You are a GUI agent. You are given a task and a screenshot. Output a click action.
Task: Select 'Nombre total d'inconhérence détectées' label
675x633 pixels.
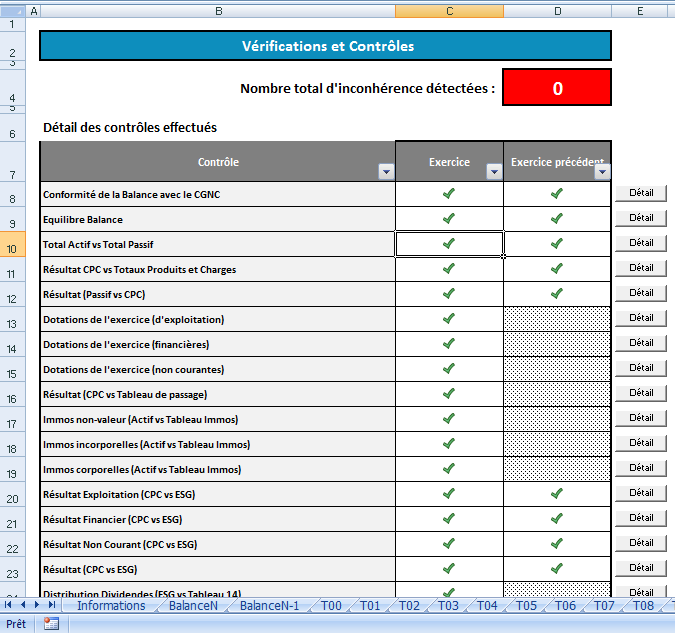[368, 88]
